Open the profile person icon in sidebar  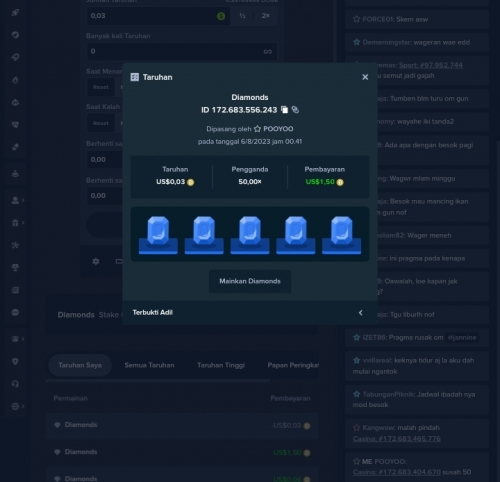(x=15, y=200)
